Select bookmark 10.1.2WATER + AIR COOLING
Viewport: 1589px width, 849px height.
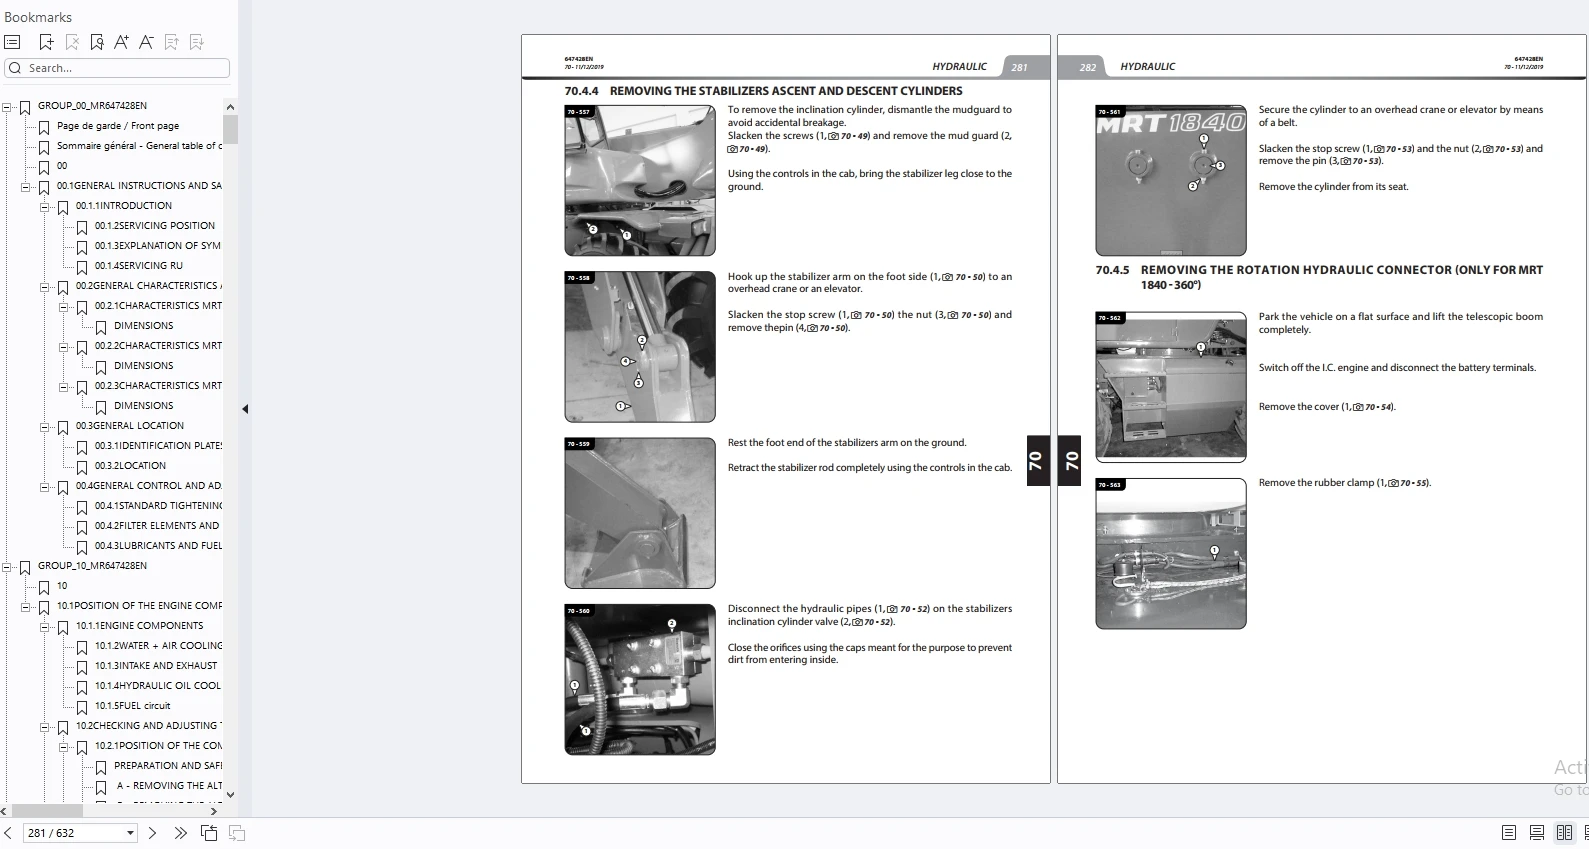[158, 646]
